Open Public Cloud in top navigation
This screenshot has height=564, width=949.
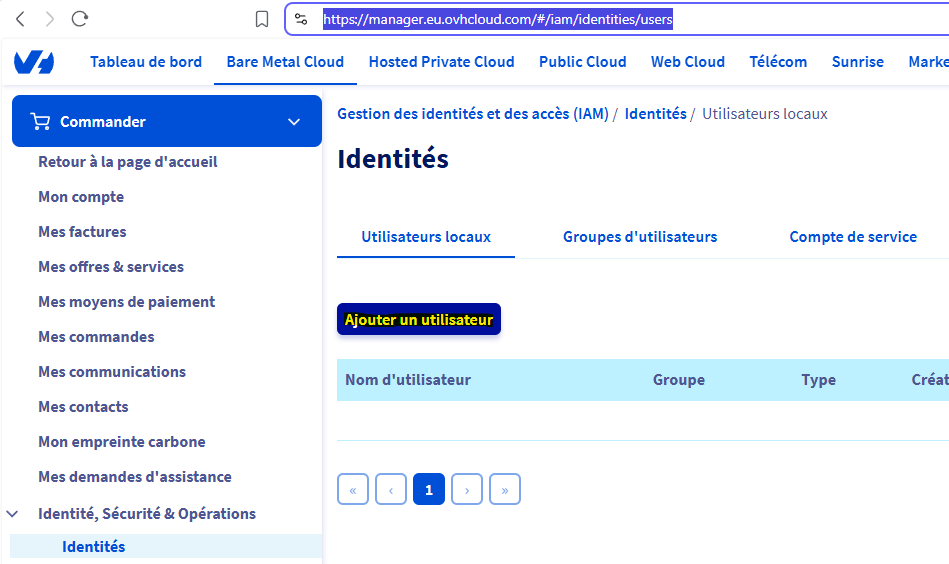click(x=582, y=62)
